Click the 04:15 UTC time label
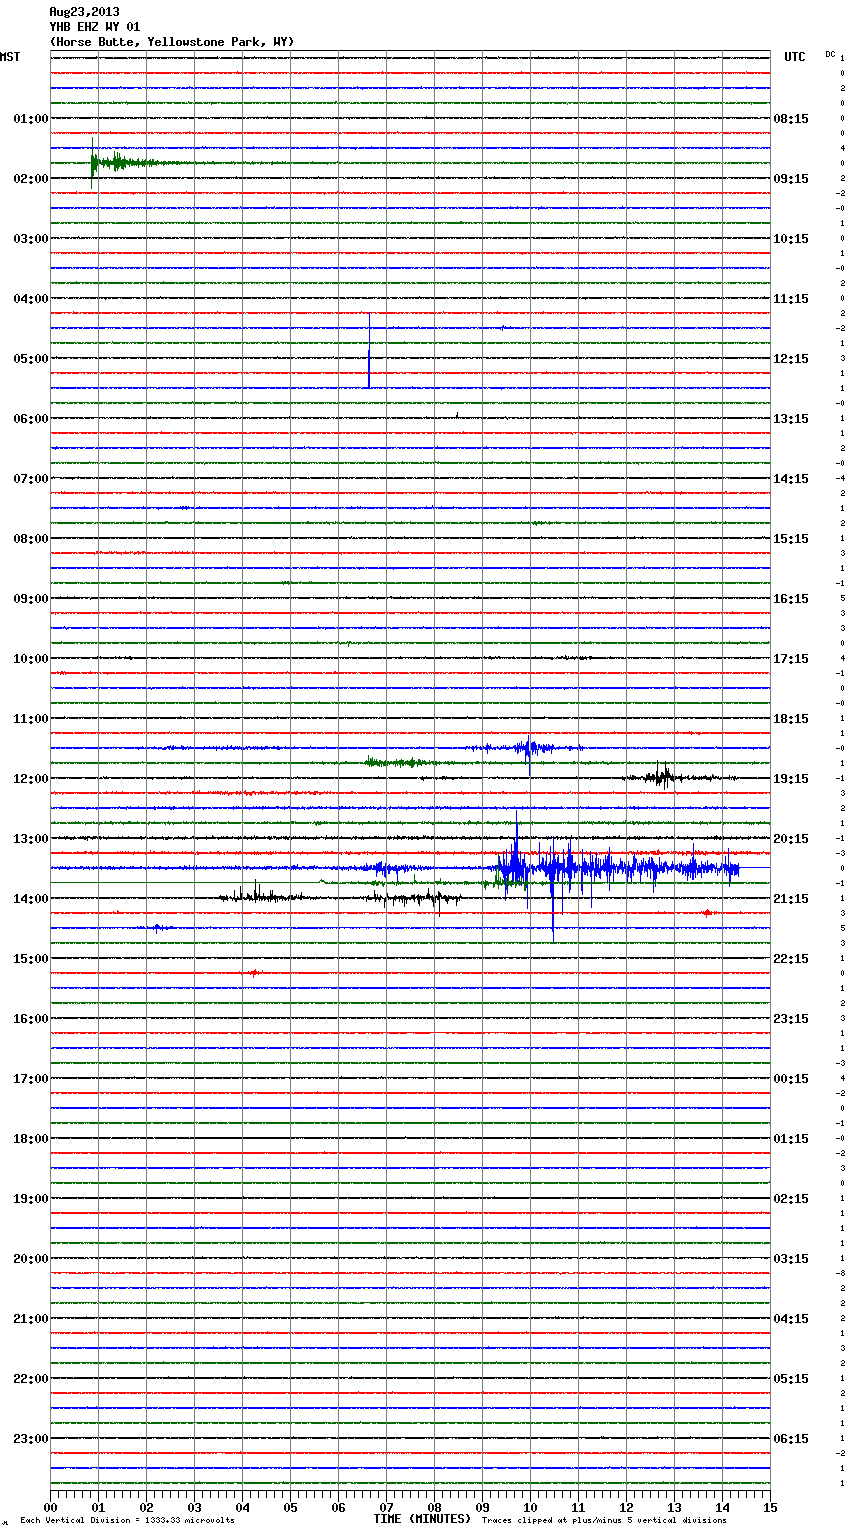 pyautogui.click(x=791, y=1319)
